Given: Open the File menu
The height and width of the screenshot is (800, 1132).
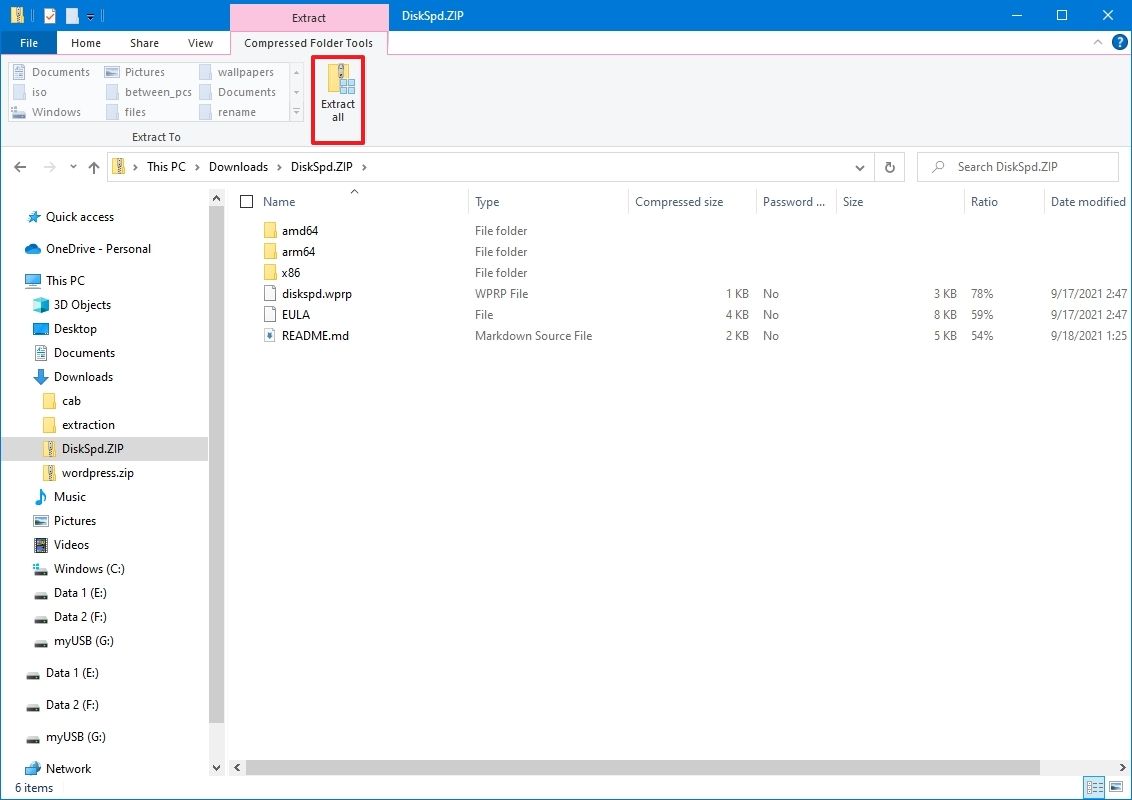Looking at the screenshot, I should click(29, 42).
